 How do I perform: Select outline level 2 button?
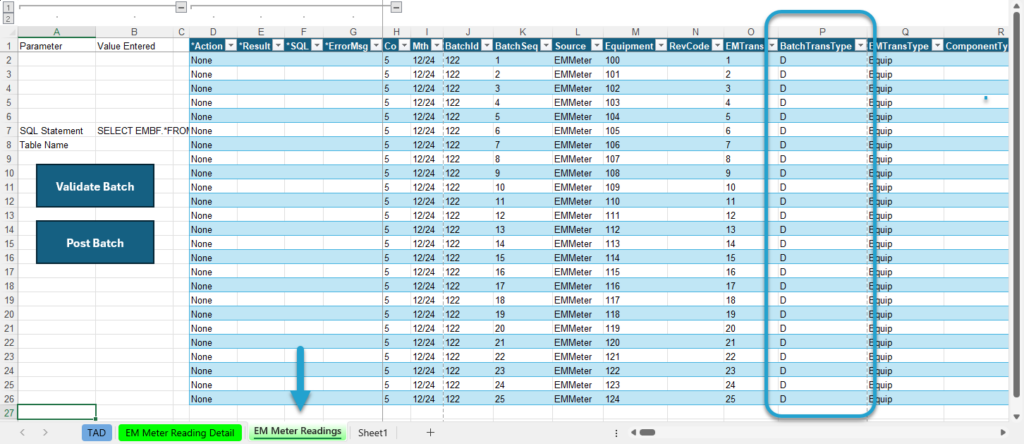(x=8, y=19)
